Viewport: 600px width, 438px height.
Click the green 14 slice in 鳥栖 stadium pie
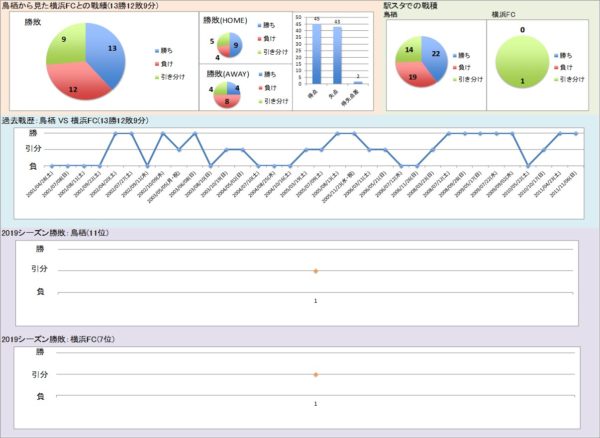coord(409,49)
